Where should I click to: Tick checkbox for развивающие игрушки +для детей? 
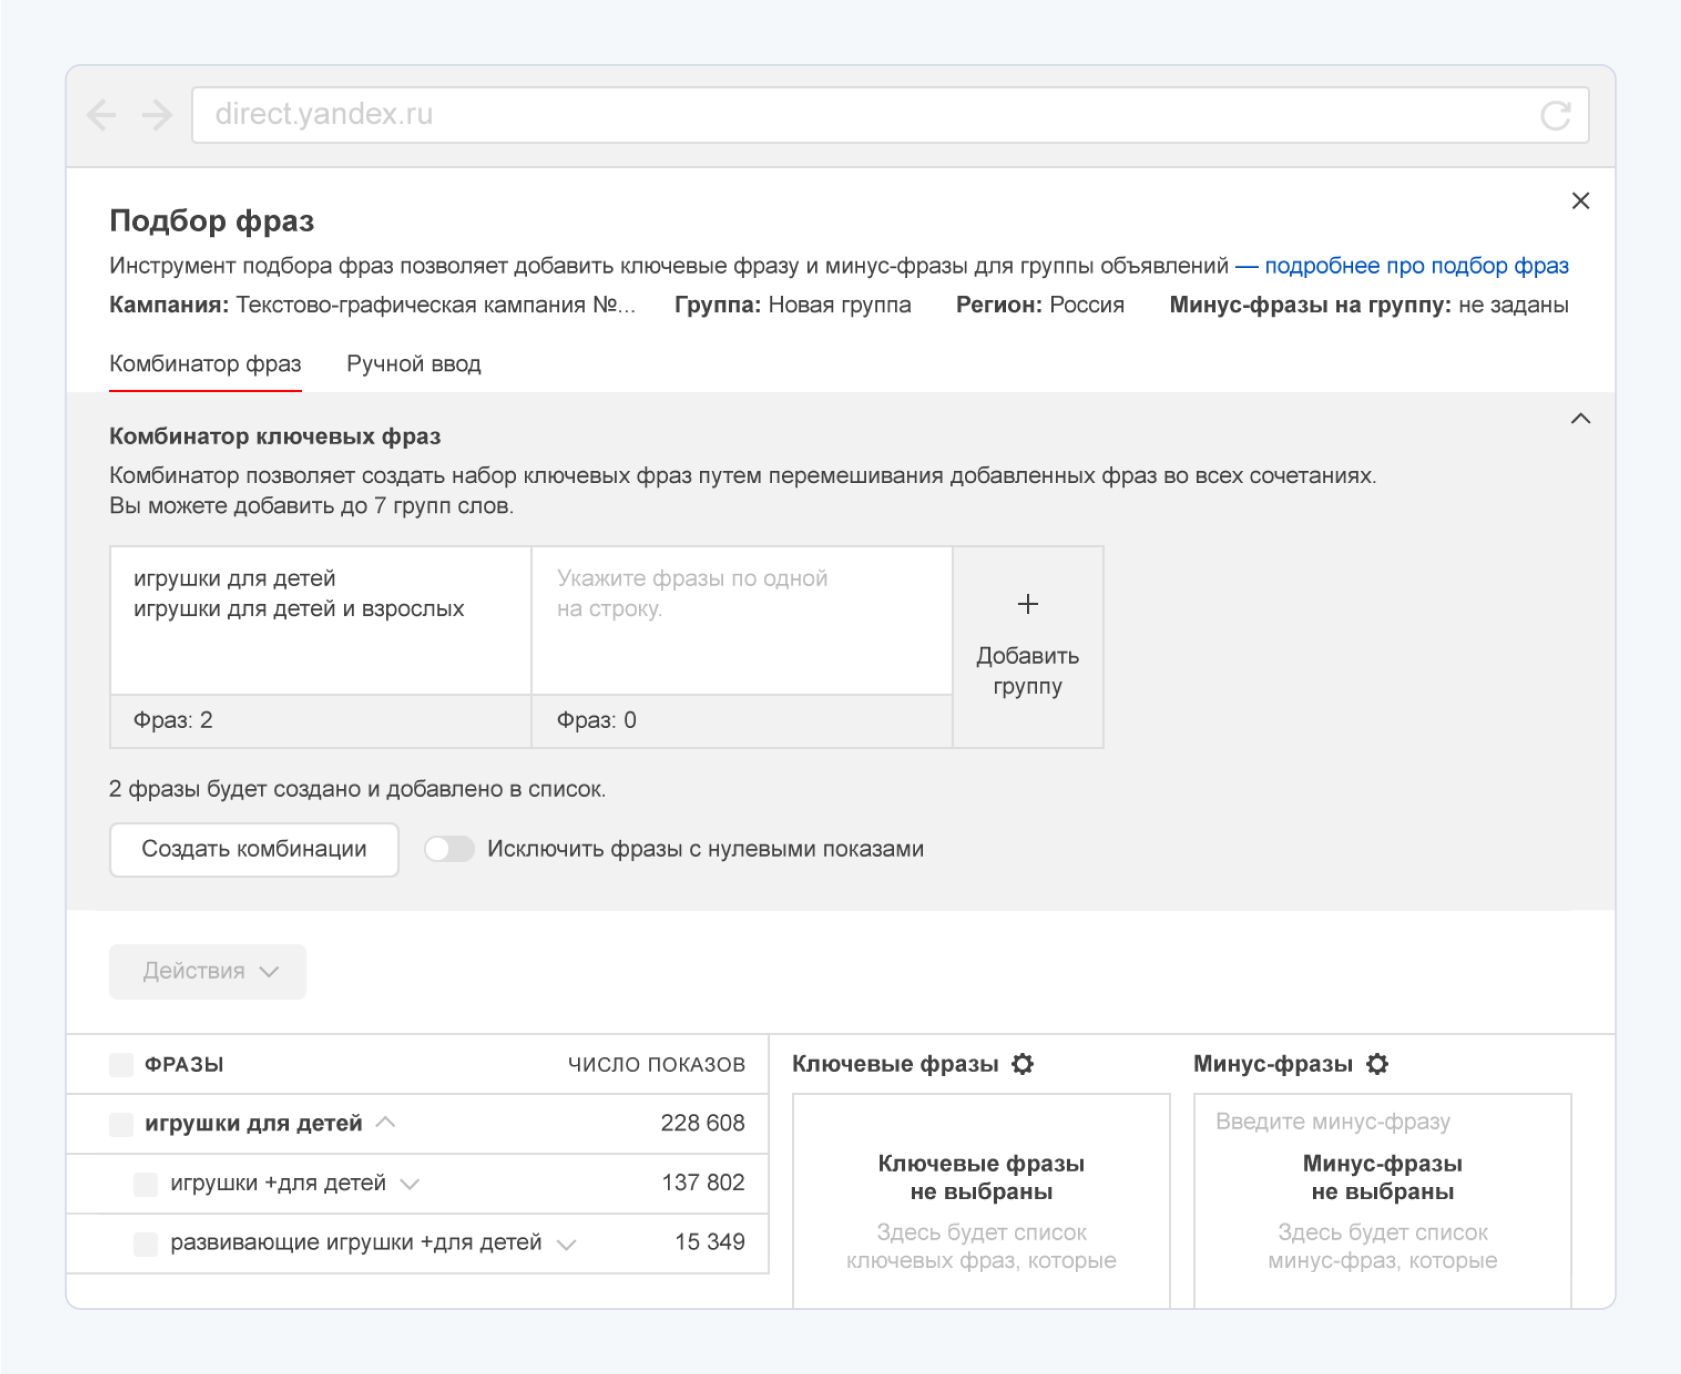click(146, 1244)
